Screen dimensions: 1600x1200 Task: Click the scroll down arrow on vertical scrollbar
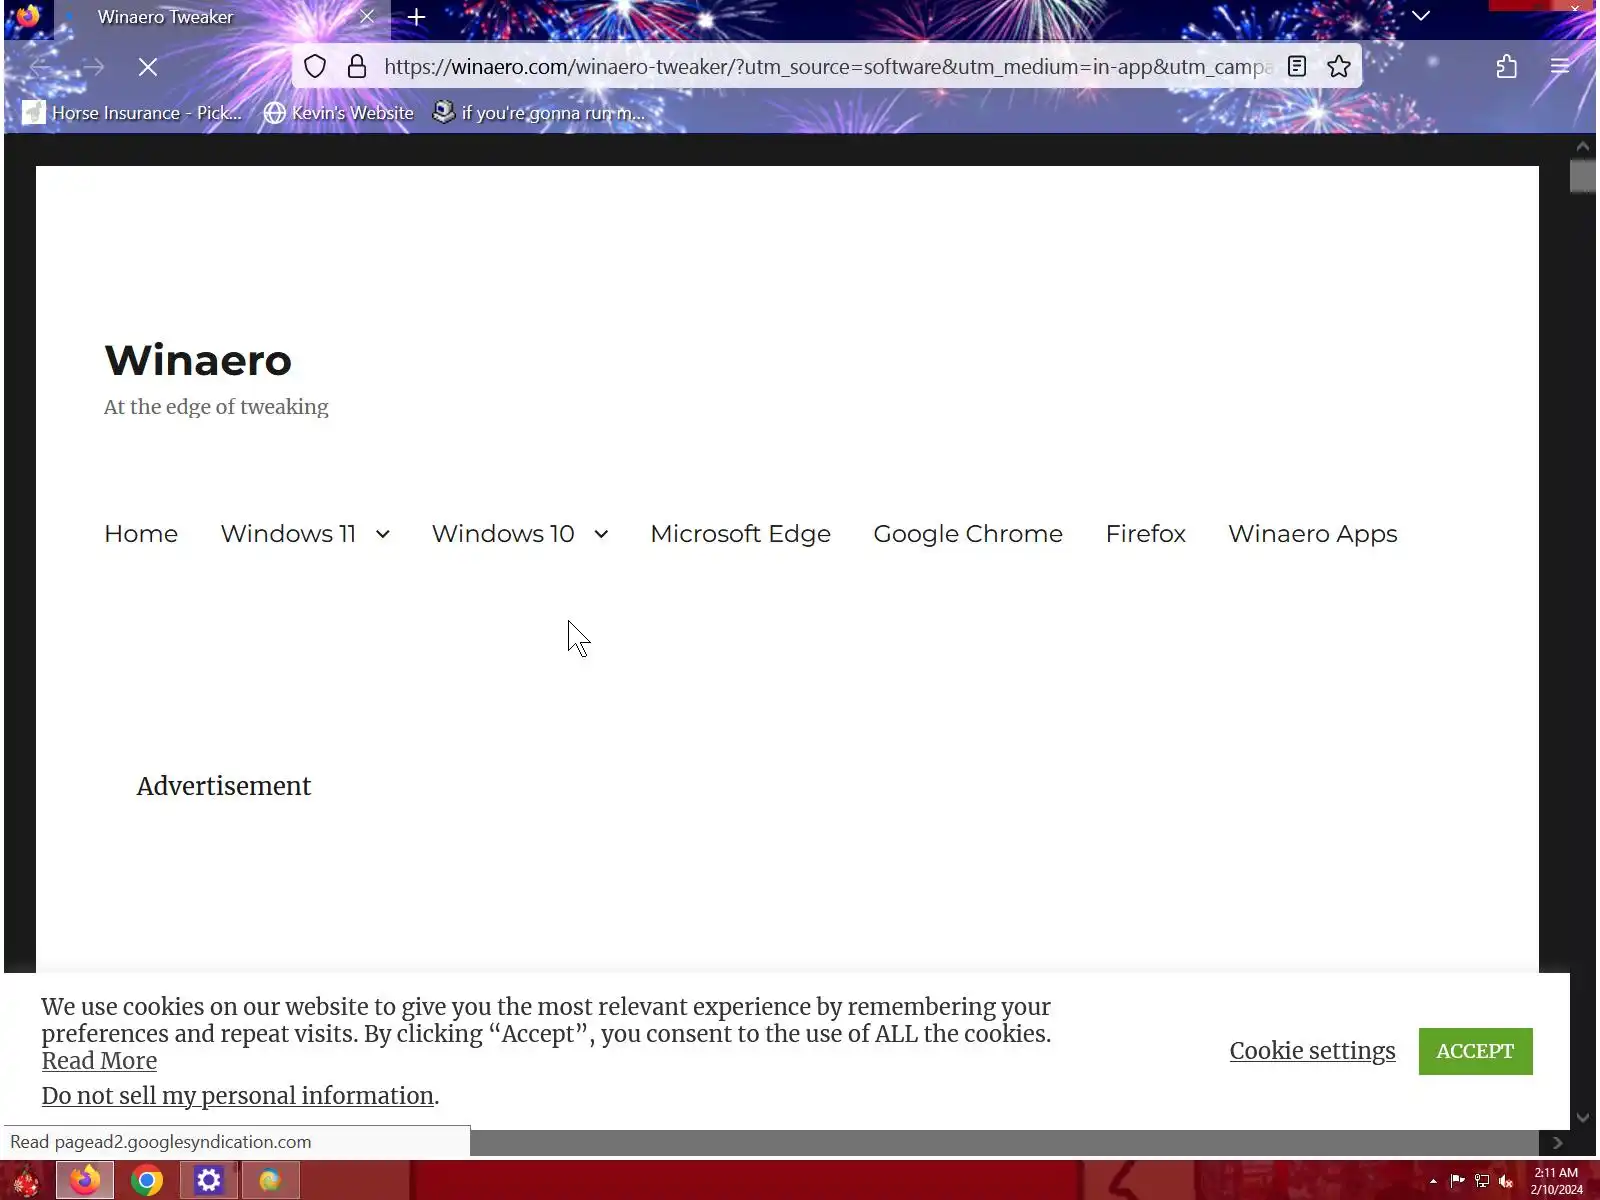pos(1582,1118)
